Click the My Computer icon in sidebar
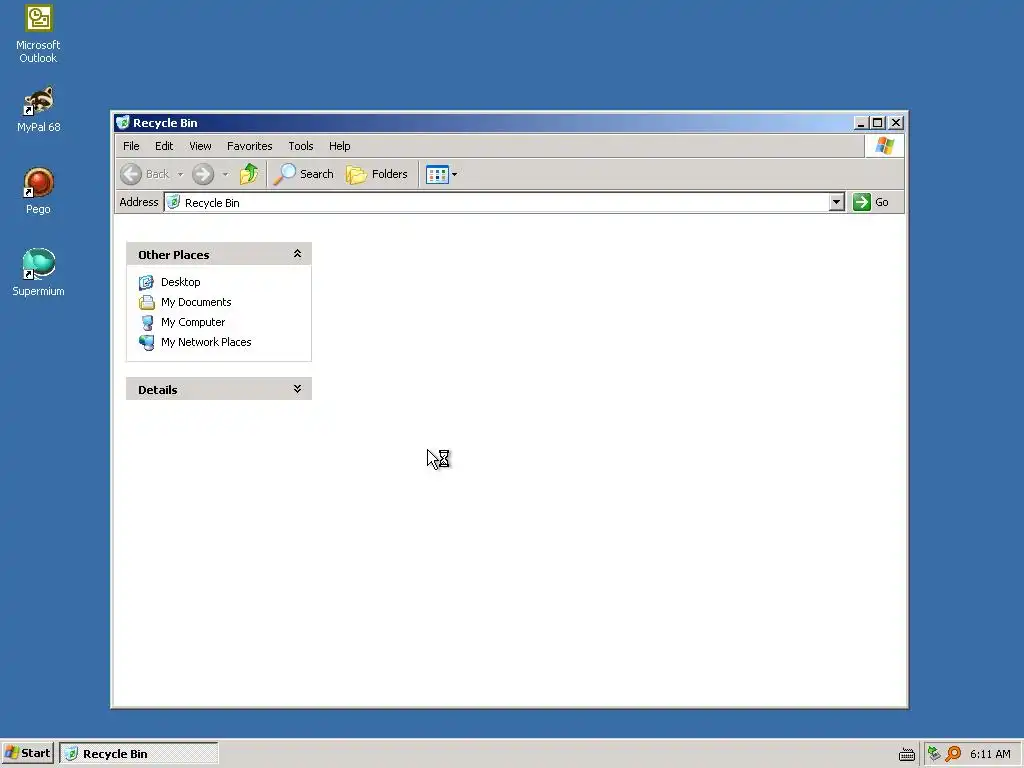This screenshot has height=768, width=1024. (x=146, y=323)
